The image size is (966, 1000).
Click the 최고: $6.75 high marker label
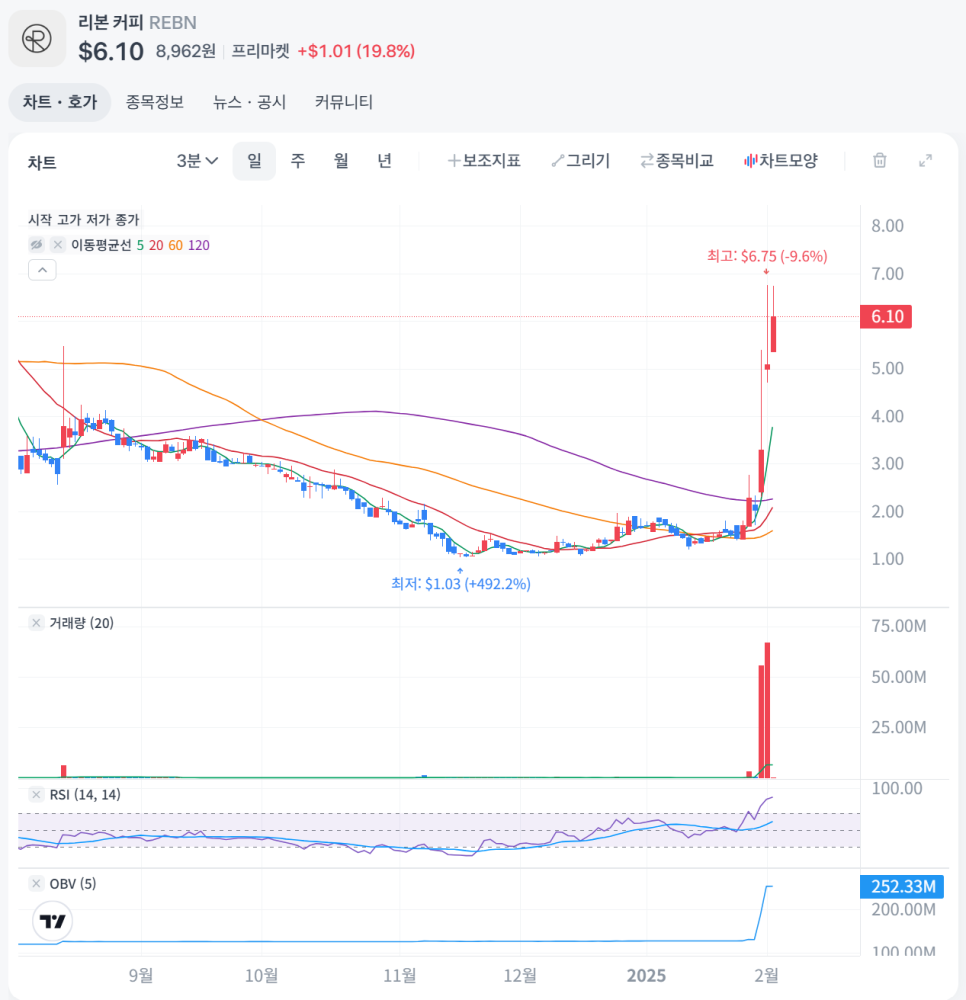click(x=767, y=256)
